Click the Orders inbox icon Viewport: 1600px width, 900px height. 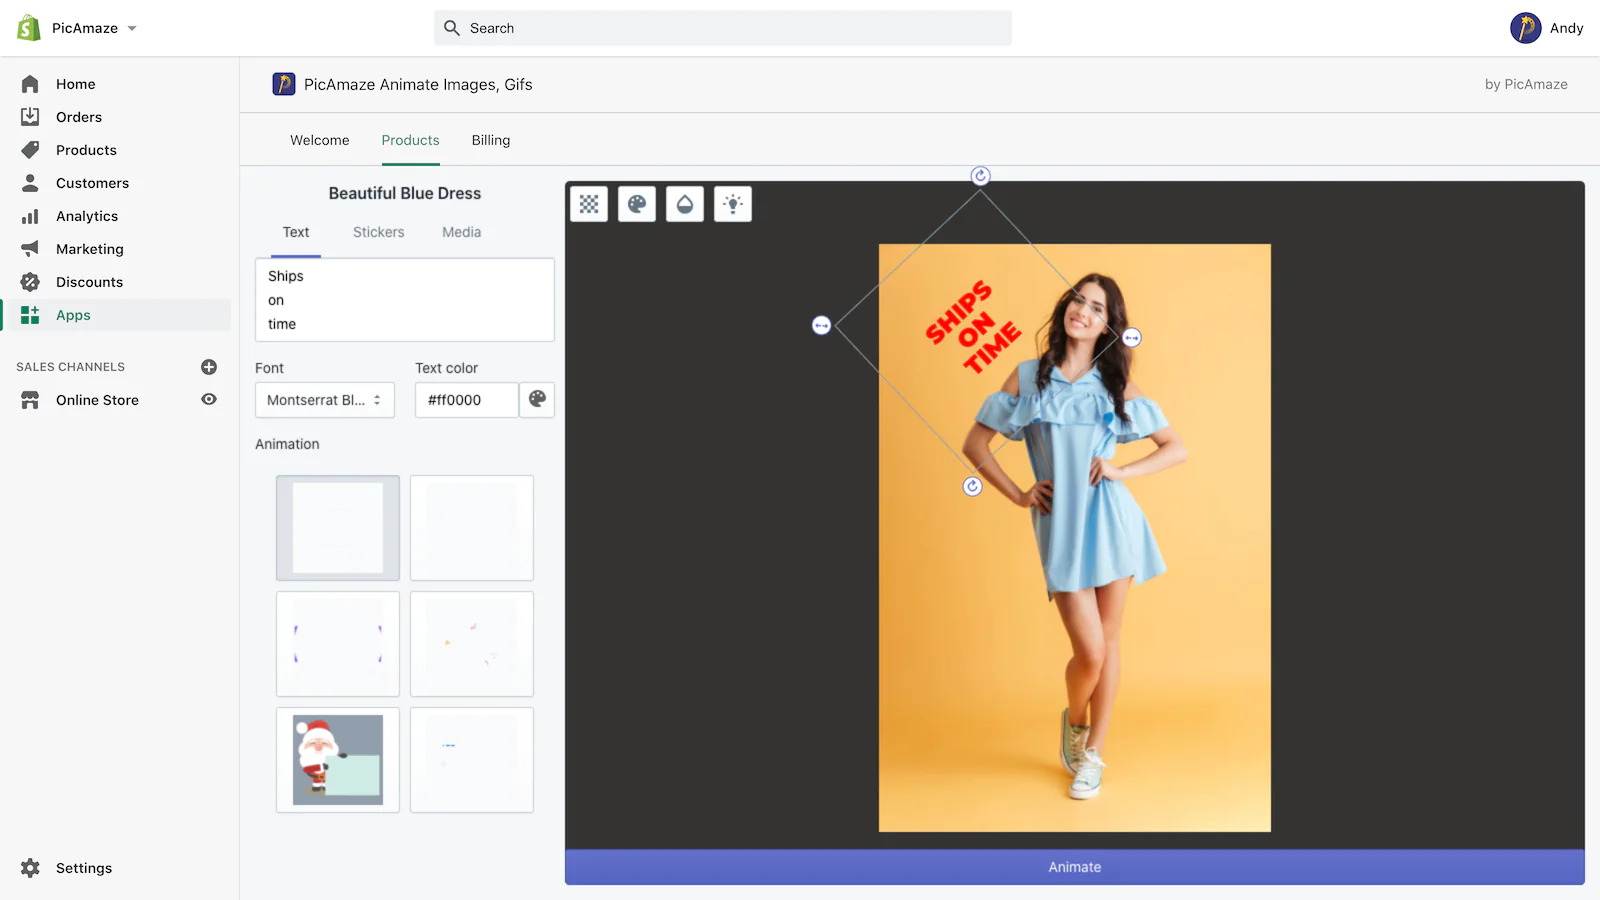[30, 117]
